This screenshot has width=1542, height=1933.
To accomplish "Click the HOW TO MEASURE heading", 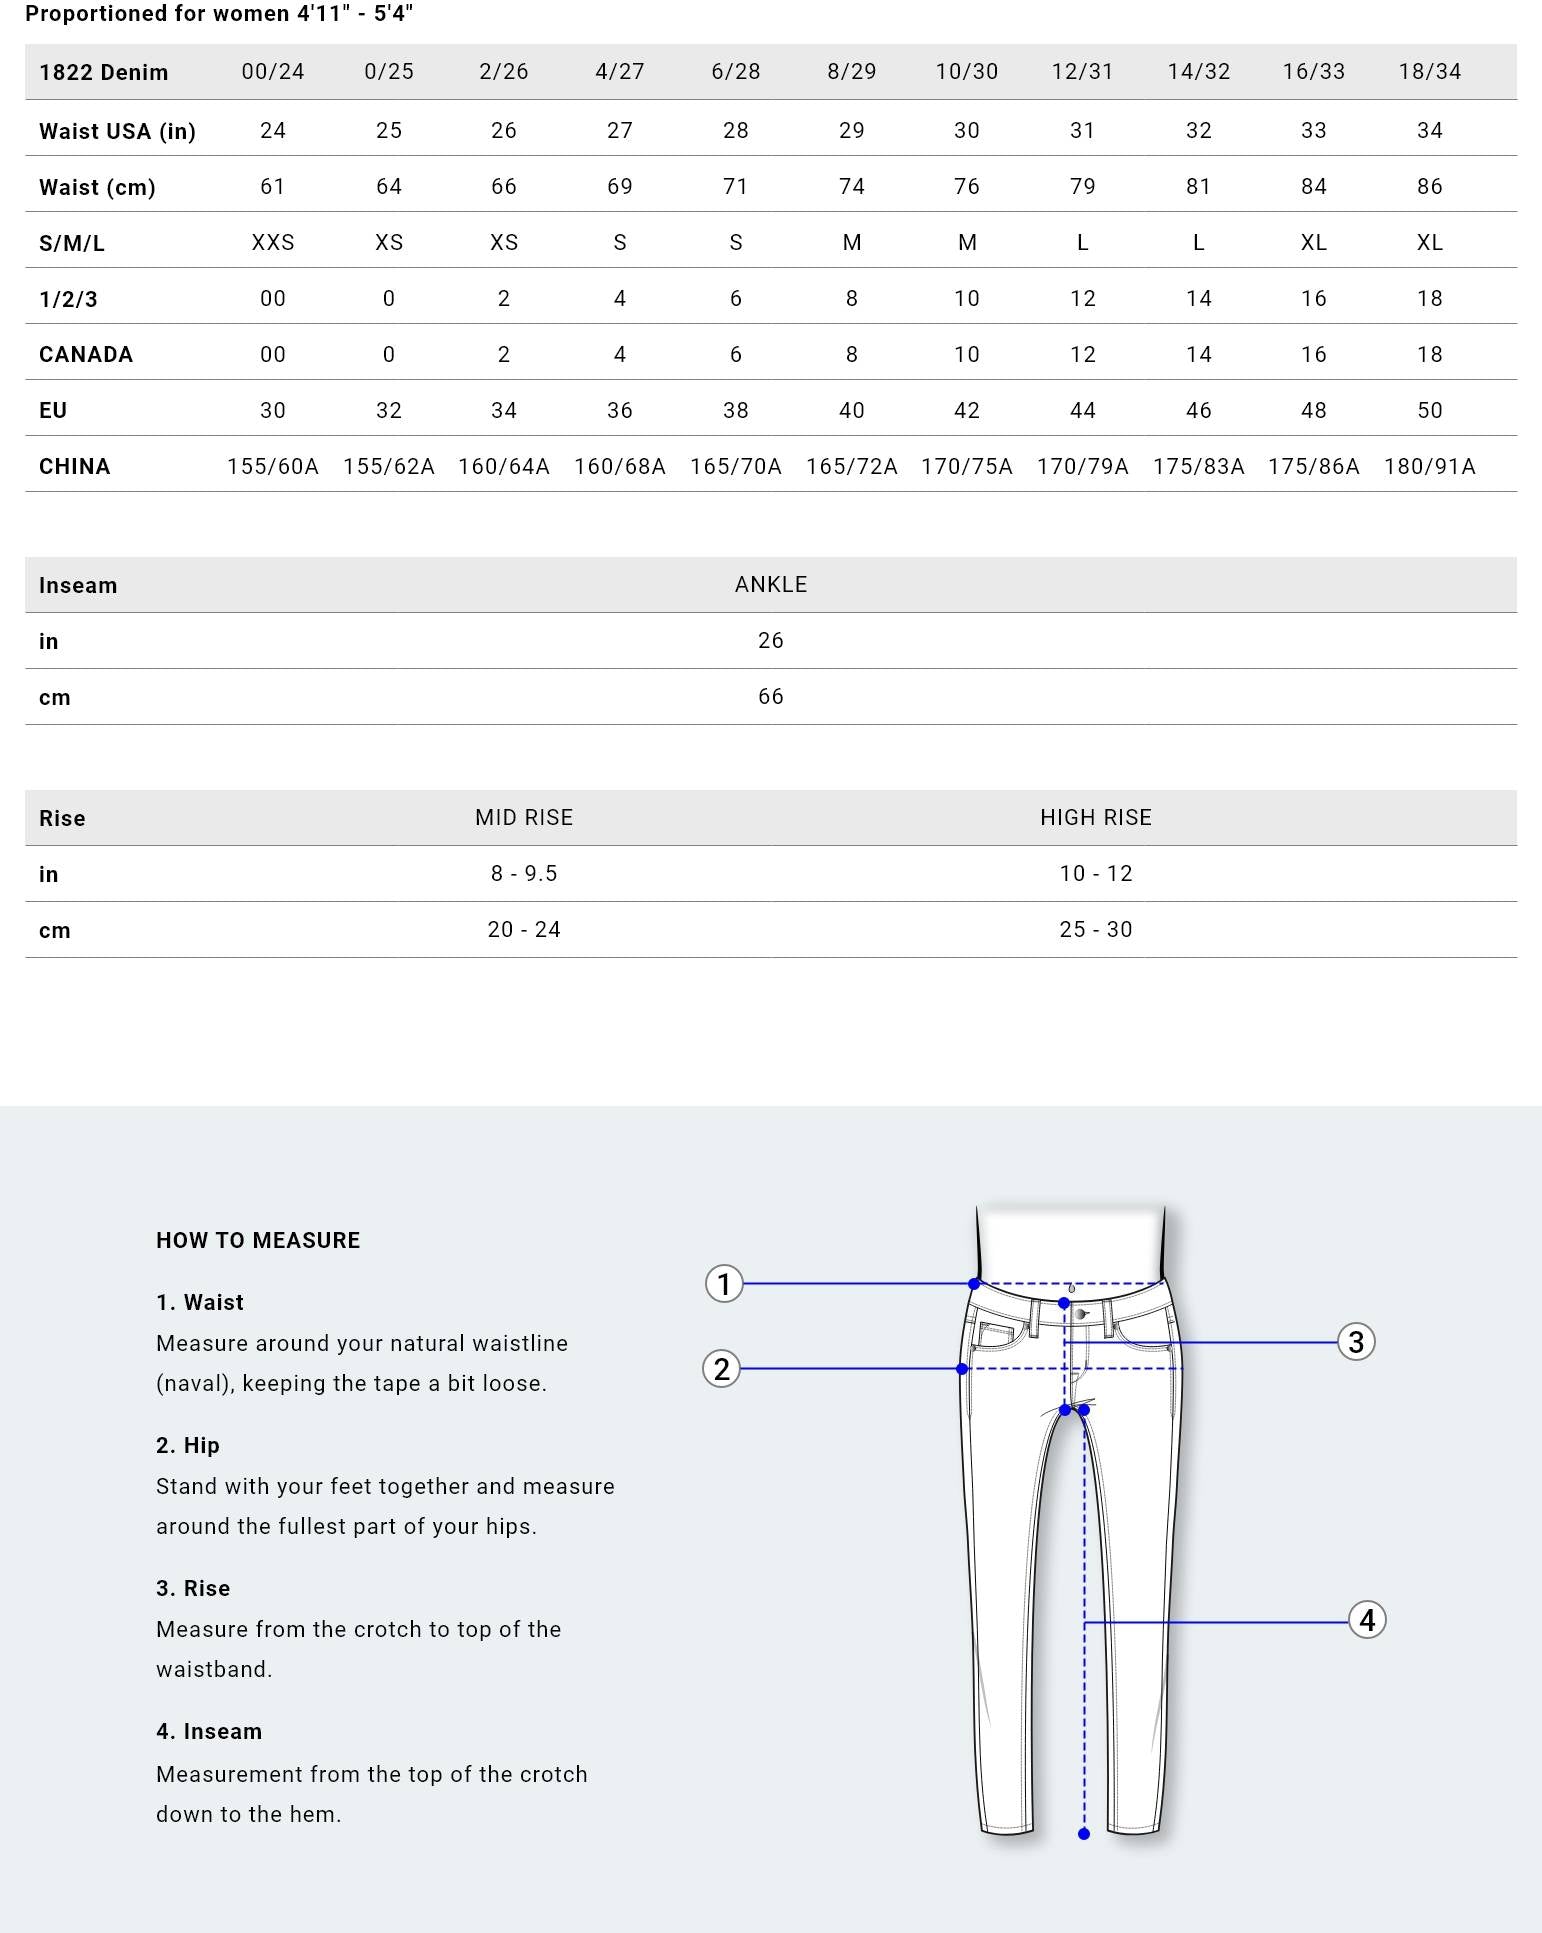I will pos(258,1241).
